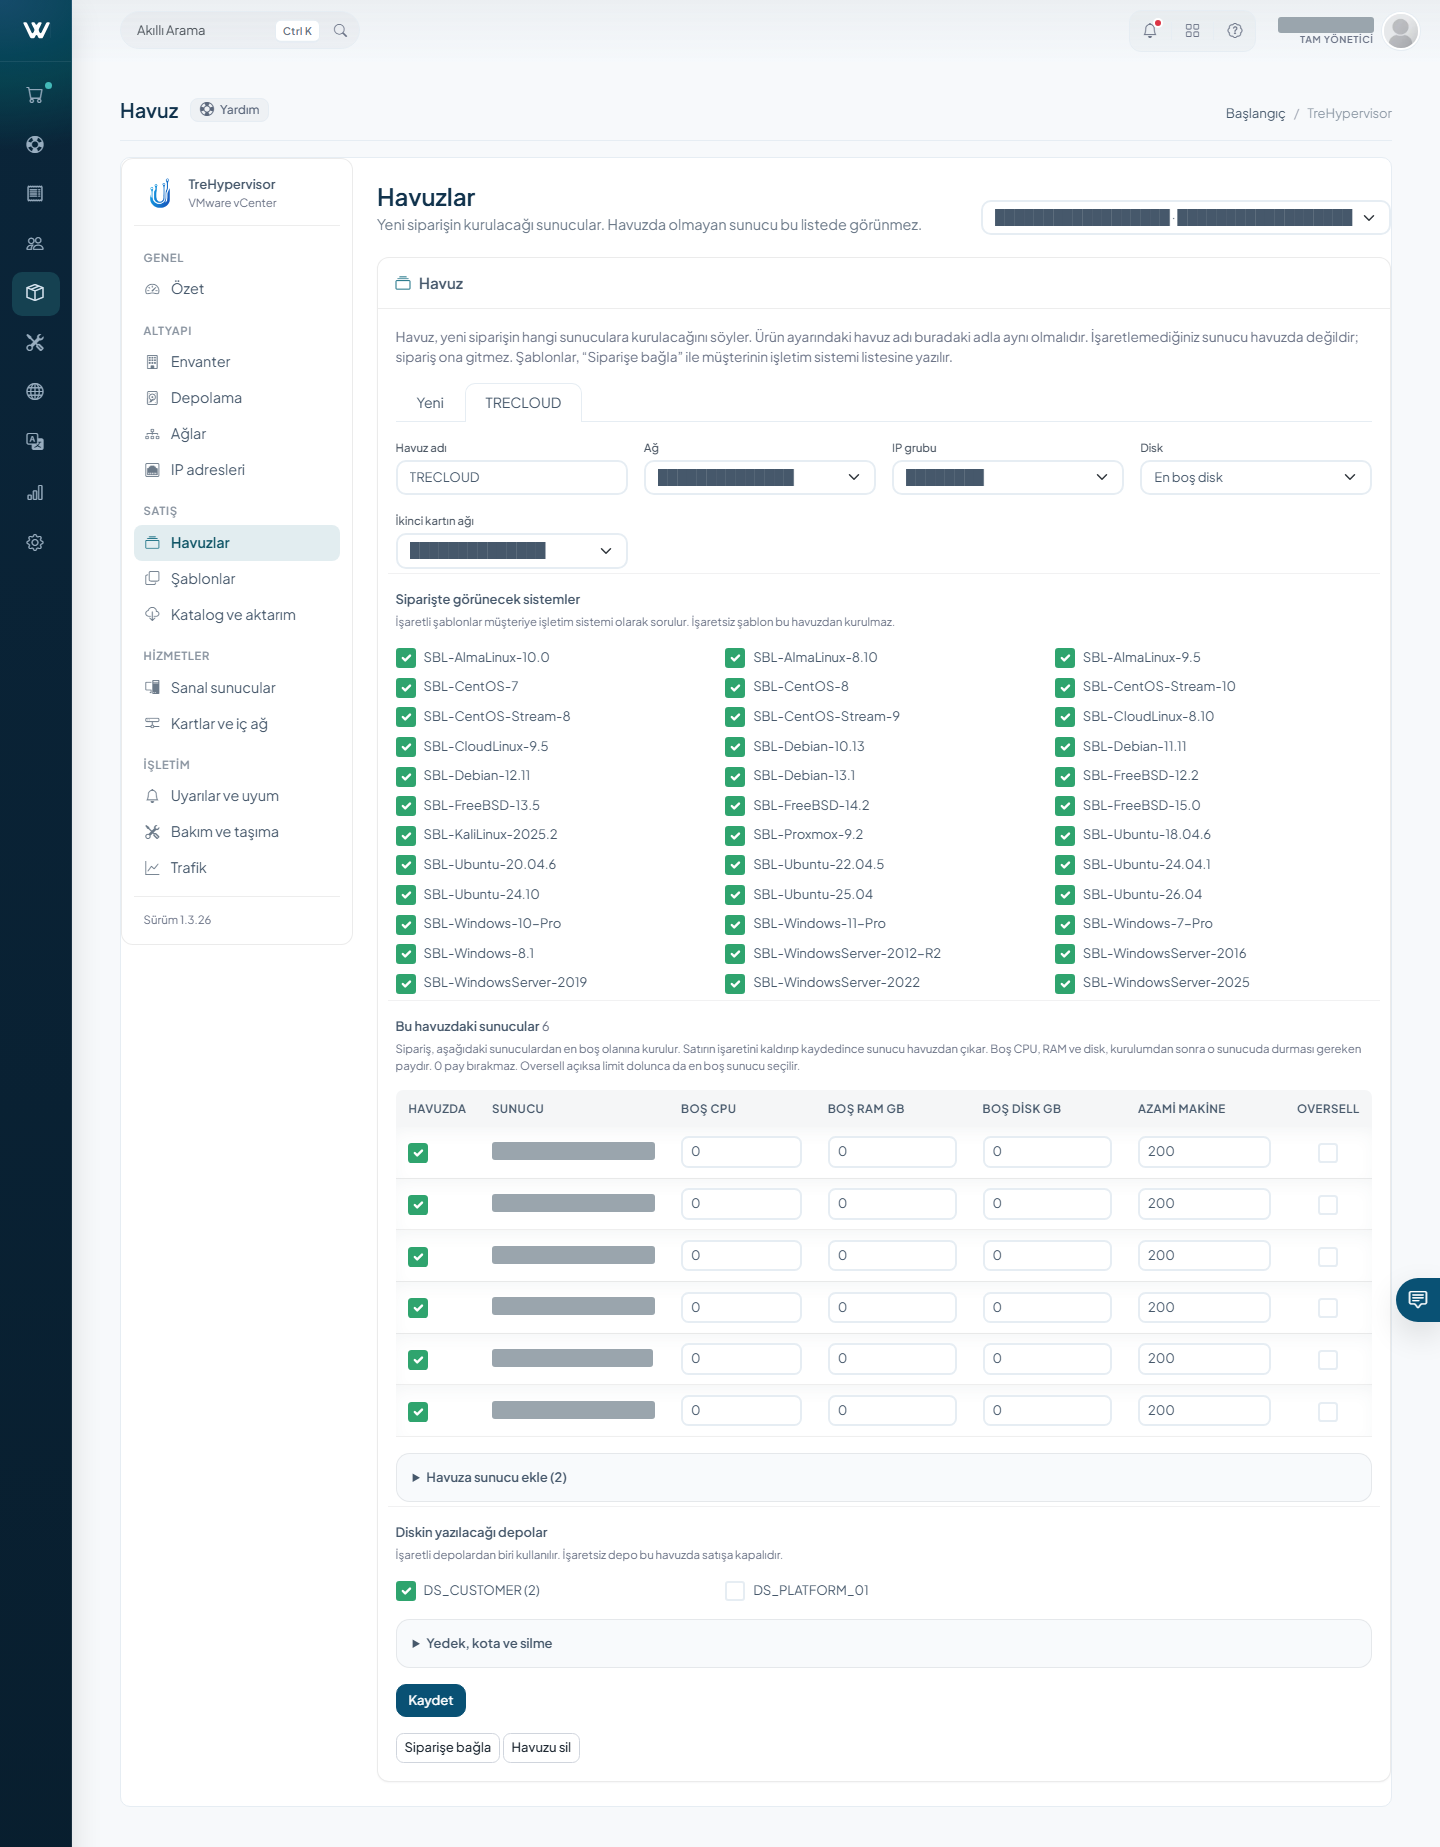Click the W logo at top left

(x=36, y=30)
